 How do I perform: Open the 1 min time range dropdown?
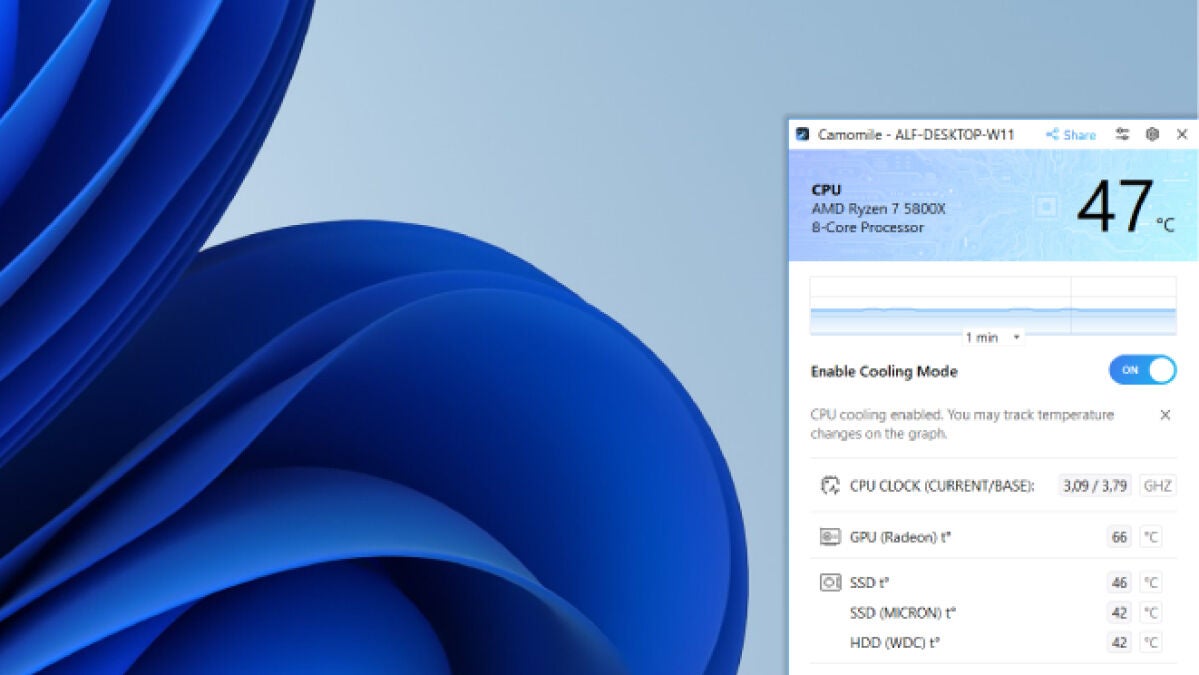pos(993,338)
